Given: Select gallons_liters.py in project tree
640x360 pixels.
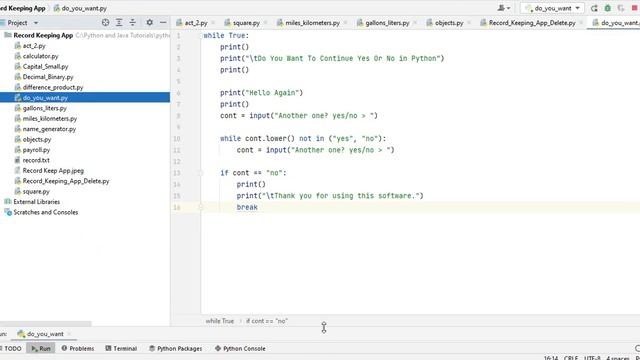Looking at the screenshot, I should (x=44, y=108).
